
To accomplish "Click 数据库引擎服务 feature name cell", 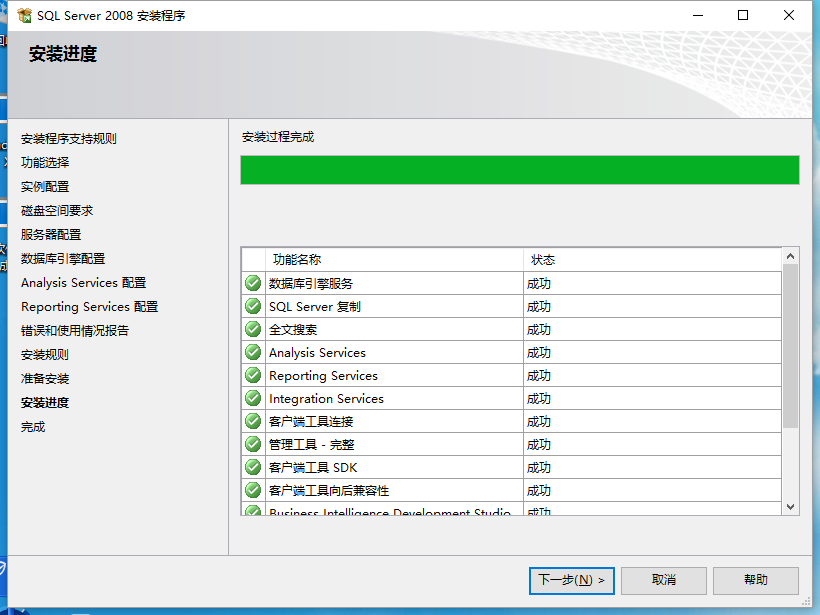I will [394, 283].
